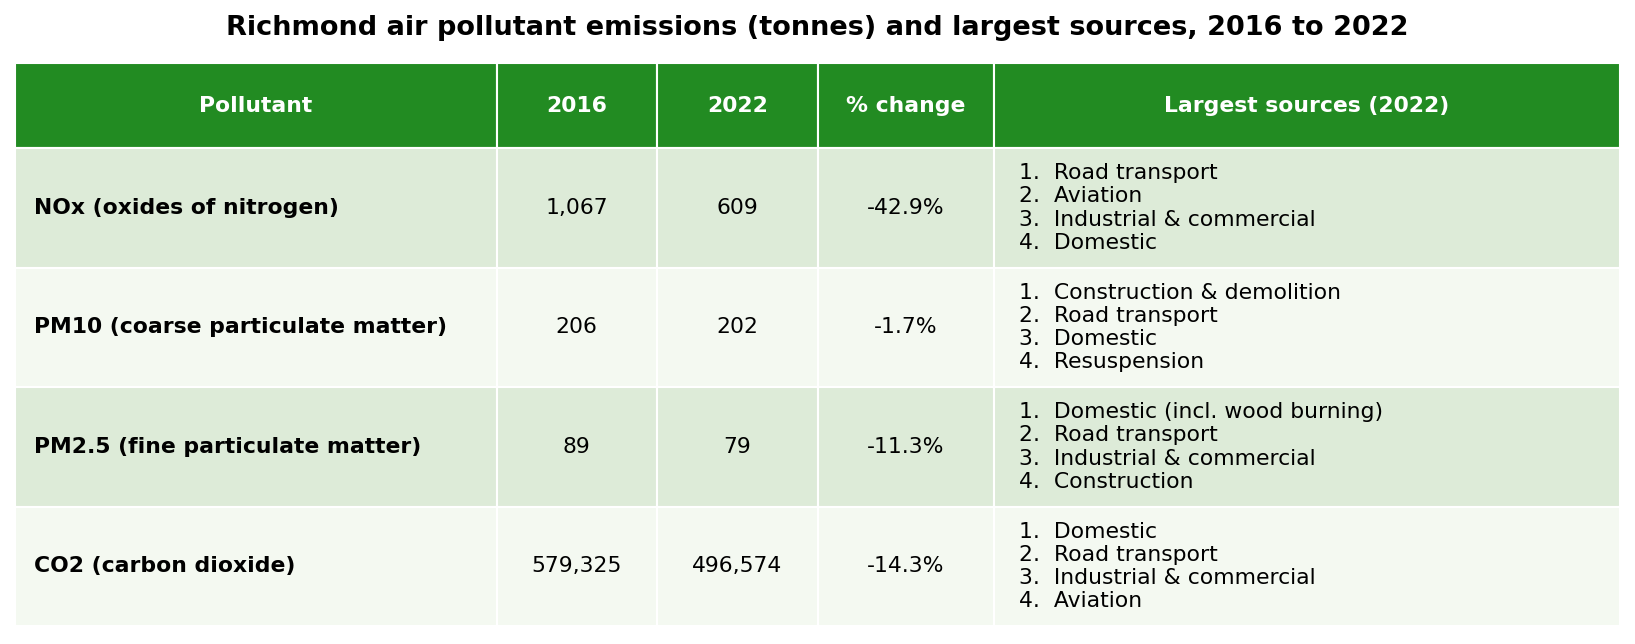
Task: Select the NOx 2016 value 1,067
Action: point(577,208)
